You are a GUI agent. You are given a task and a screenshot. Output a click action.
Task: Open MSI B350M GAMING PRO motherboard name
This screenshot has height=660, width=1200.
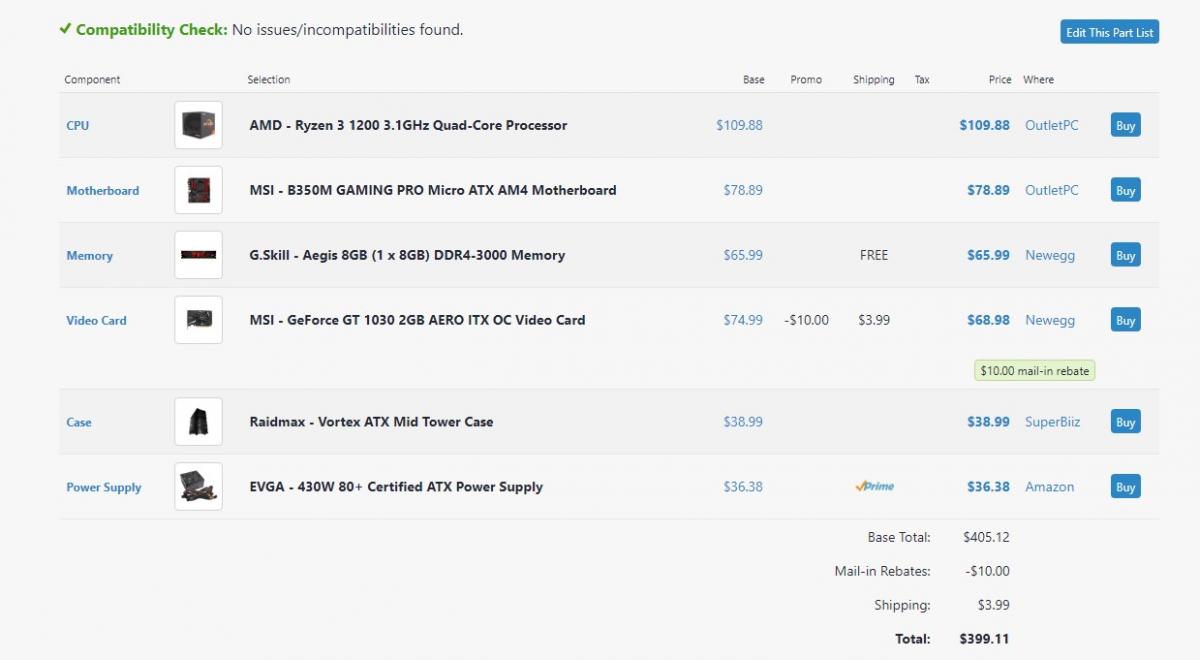tap(433, 190)
